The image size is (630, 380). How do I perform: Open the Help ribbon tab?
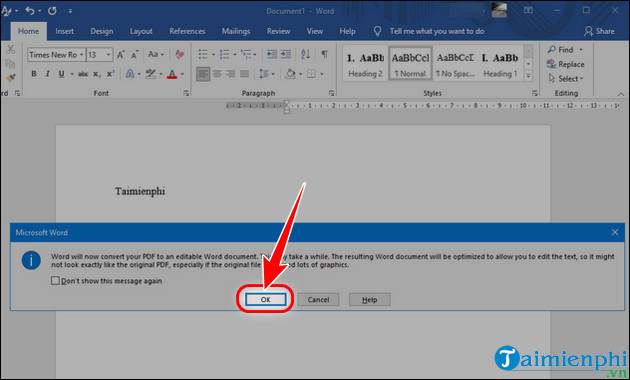tap(347, 31)
